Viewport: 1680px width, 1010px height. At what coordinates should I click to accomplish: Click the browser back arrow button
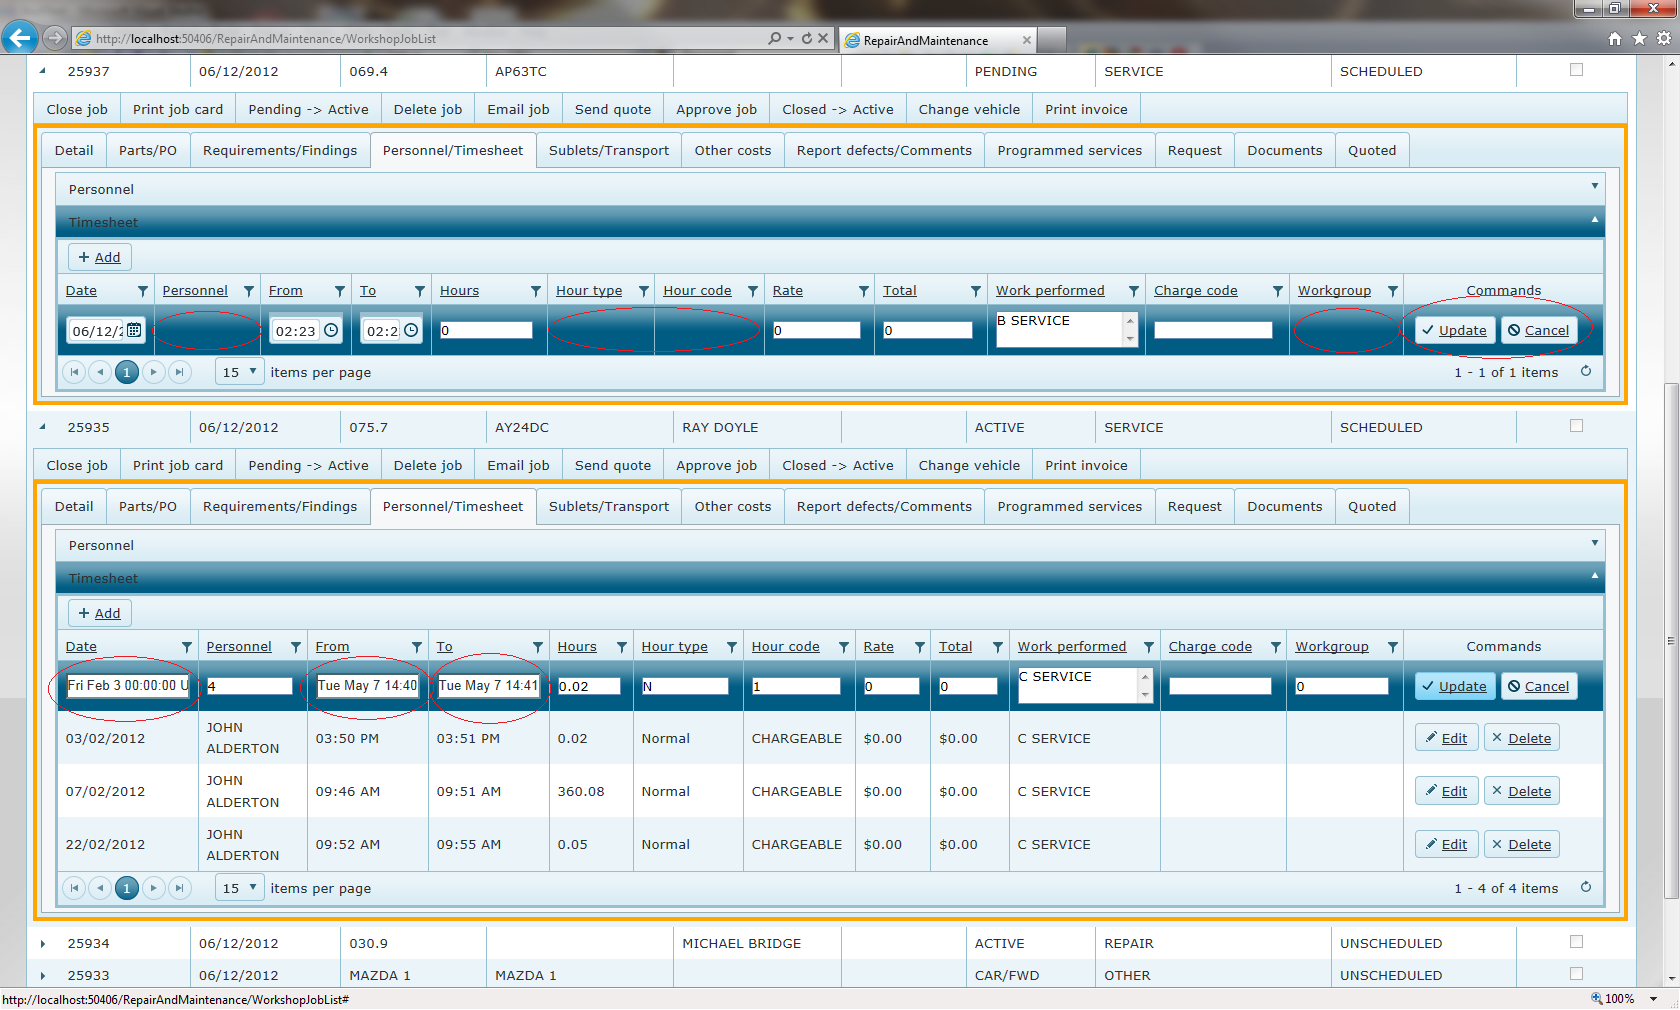click(x=19, y=38)
